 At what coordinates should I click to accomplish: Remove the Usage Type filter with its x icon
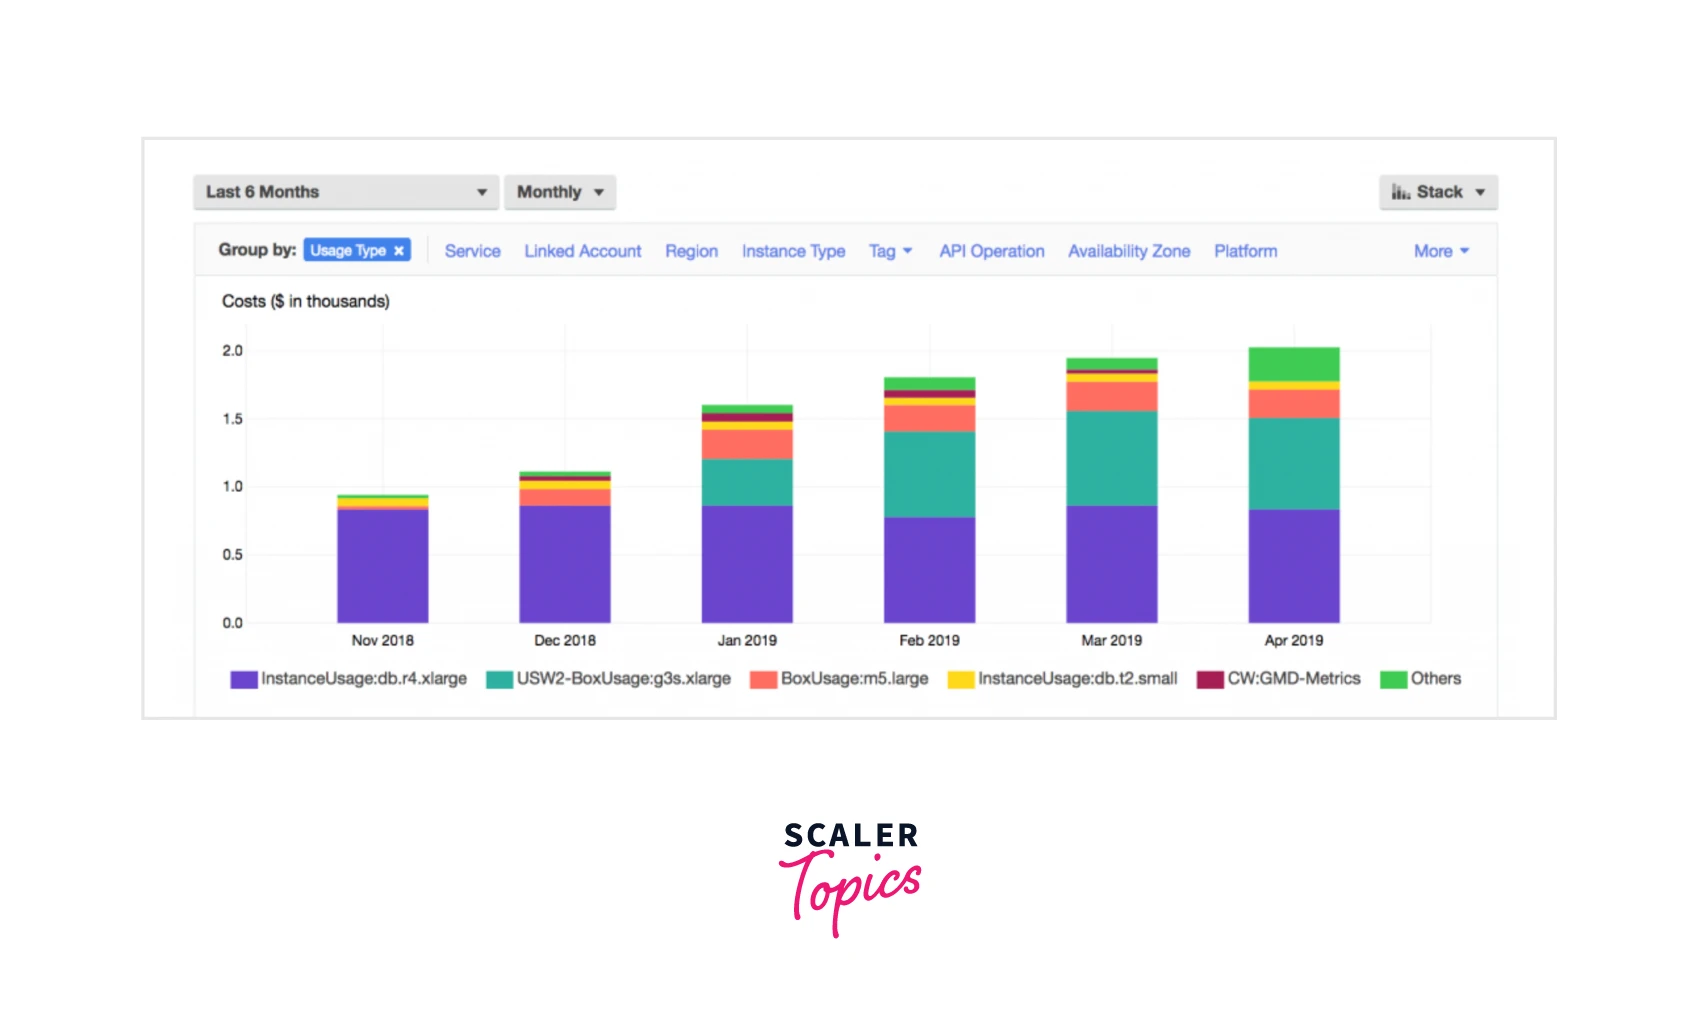(x=399, y=251)
